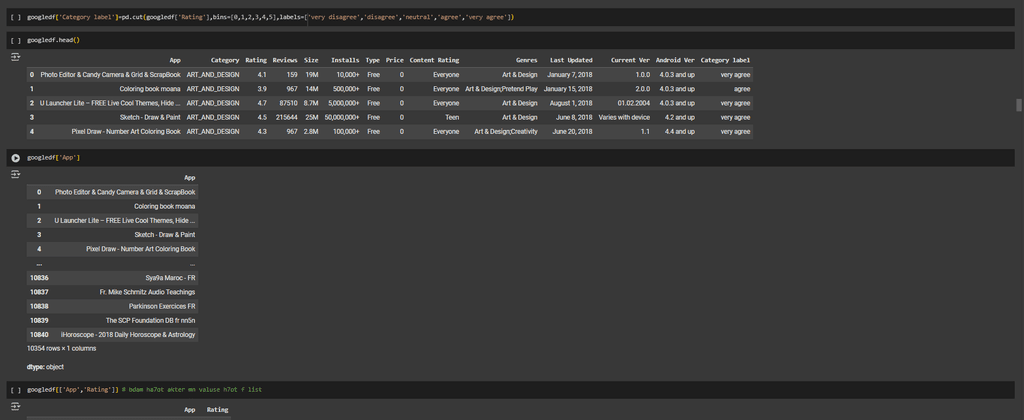This screenshot has height=420, width=1024.
Task: Click installs value 50,000,000+
Action: click(x=340, y=118)
